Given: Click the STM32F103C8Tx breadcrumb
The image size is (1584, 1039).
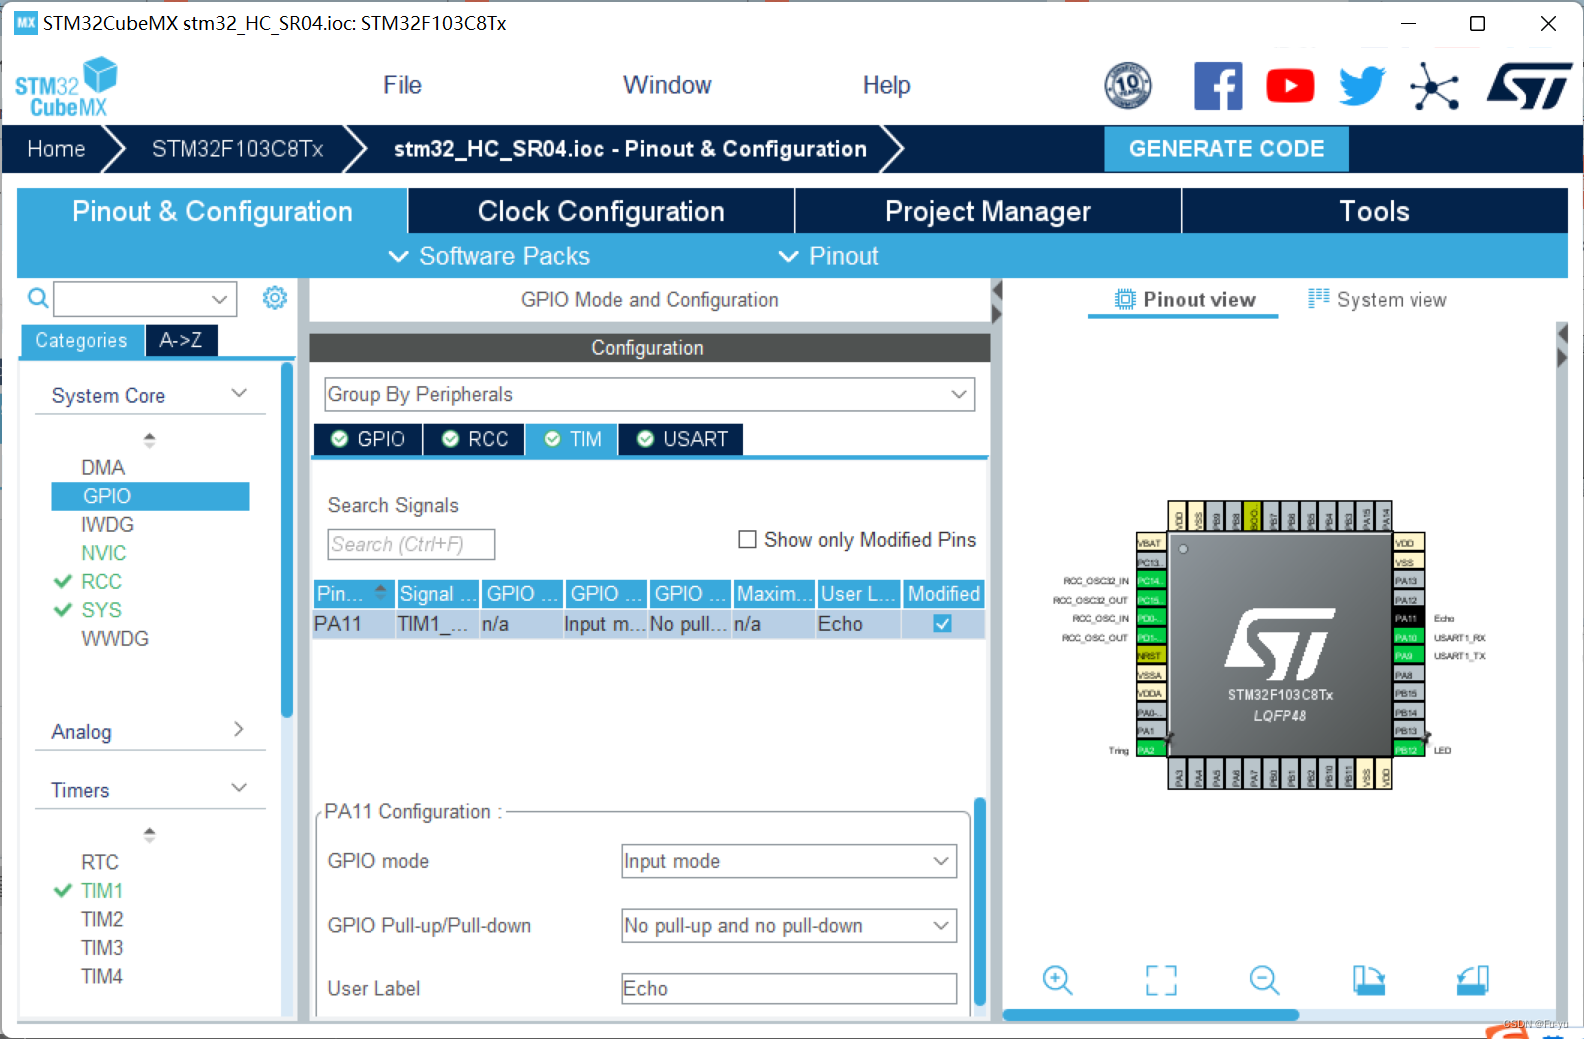Looking at the screenshot, I should (x=237, y=149).
